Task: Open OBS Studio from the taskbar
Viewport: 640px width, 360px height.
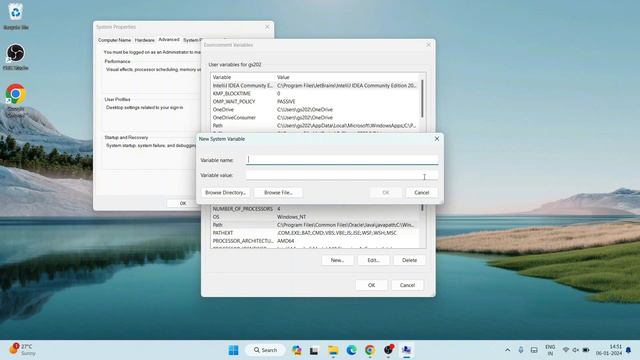Action: (x=388, y=350)
